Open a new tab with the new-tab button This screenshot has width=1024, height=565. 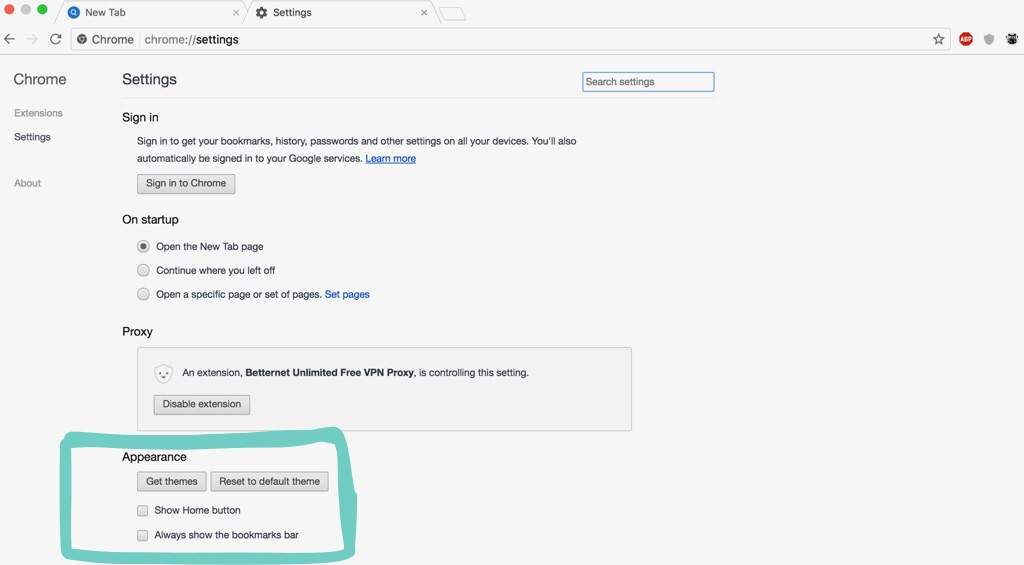click(453, 14)
